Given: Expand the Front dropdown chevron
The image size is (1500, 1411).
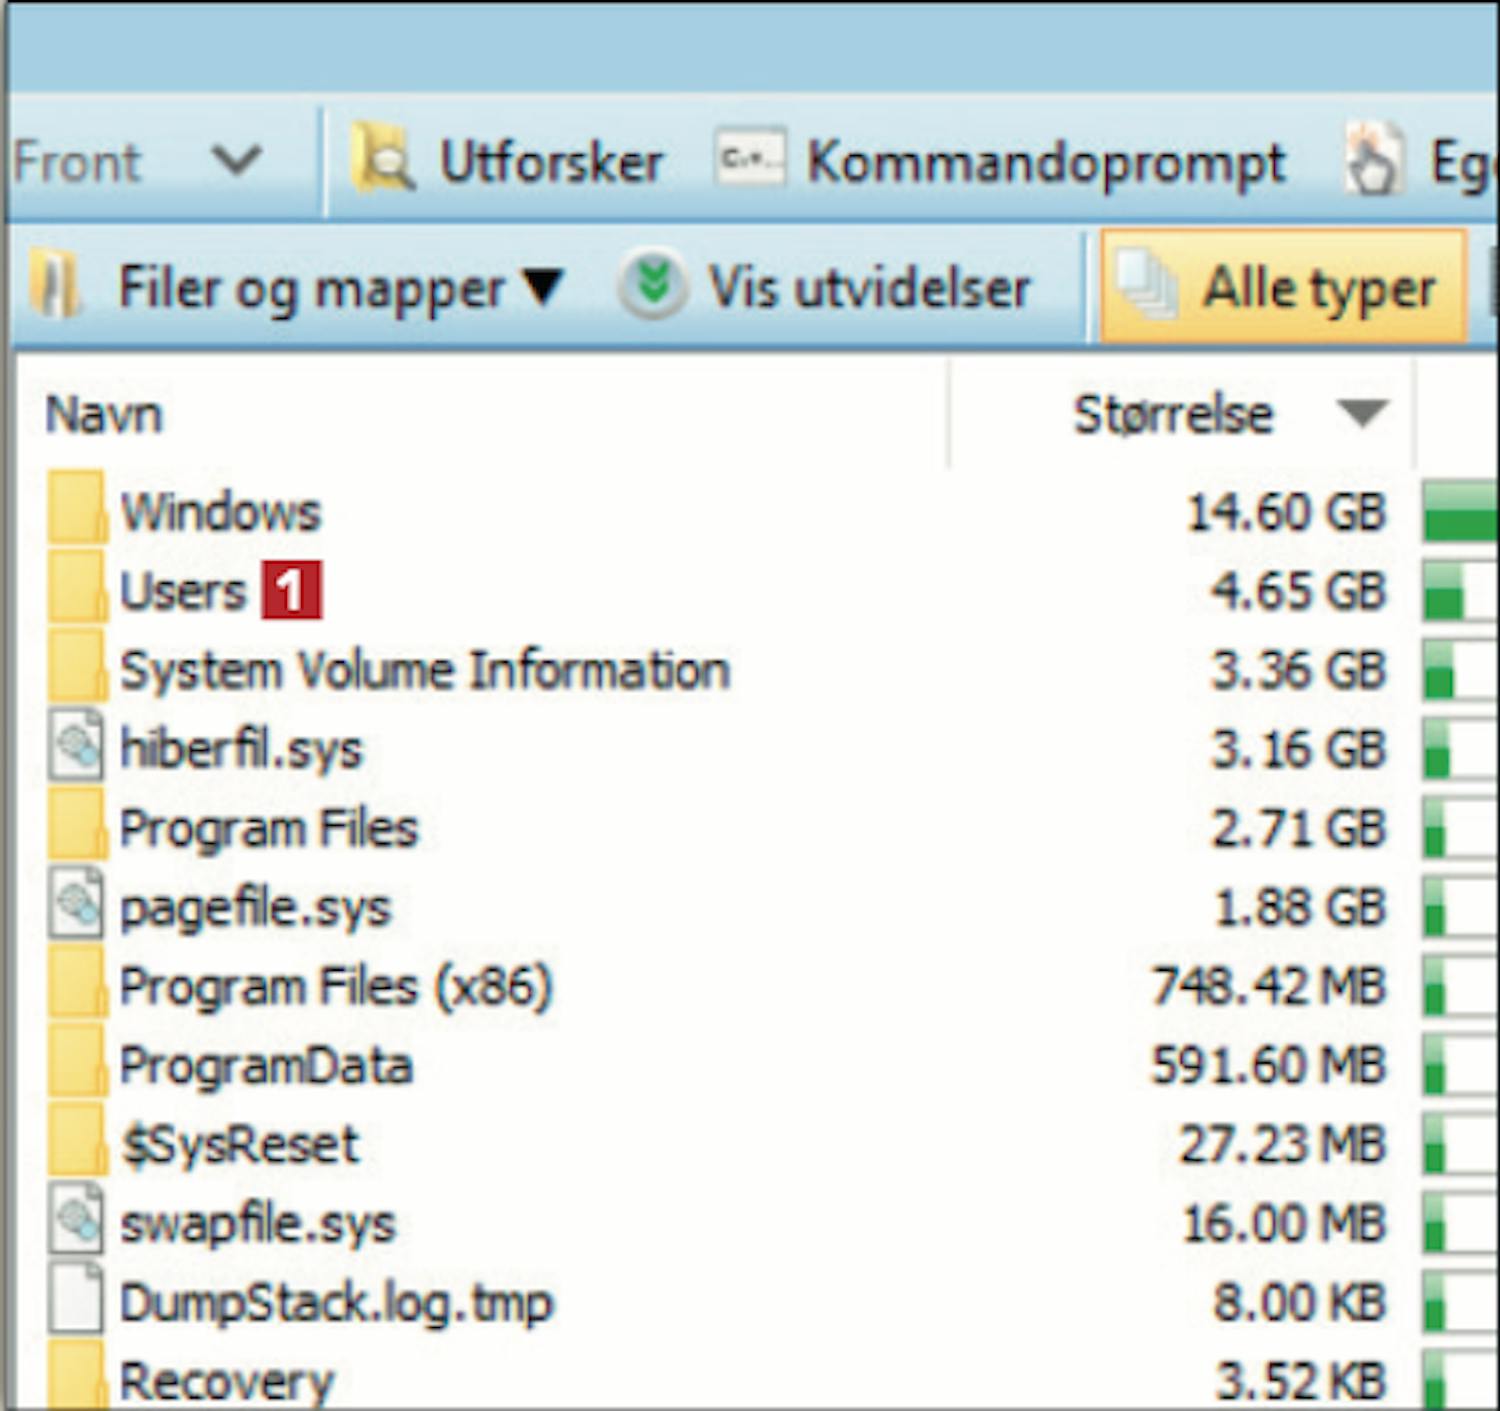Looking at the screenshot, I should tap(237, 160).
